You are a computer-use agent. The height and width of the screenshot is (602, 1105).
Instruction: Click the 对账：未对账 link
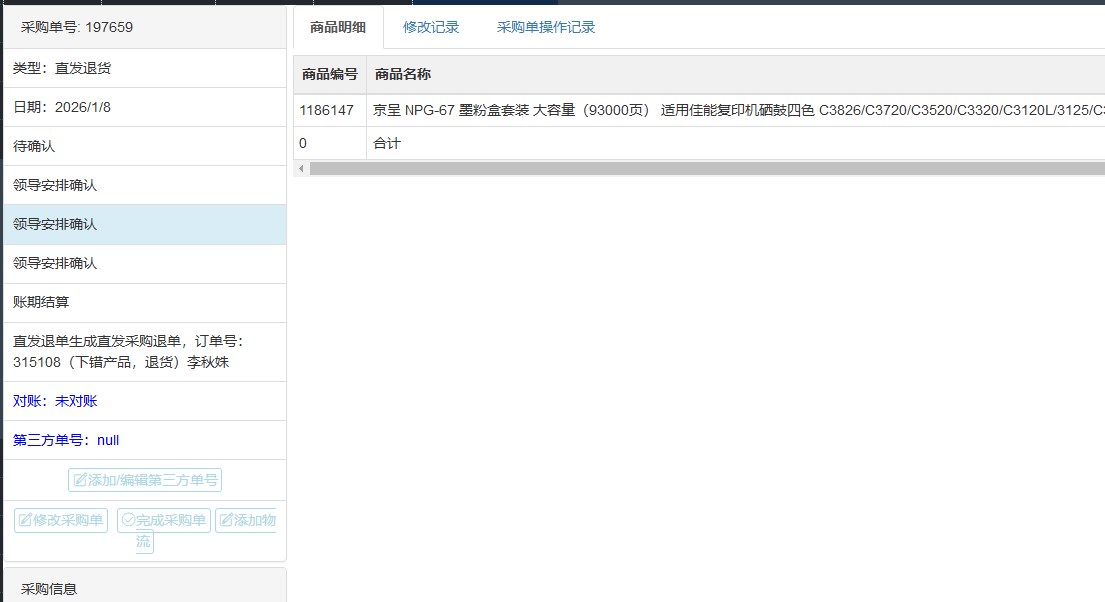click(55, 401)
